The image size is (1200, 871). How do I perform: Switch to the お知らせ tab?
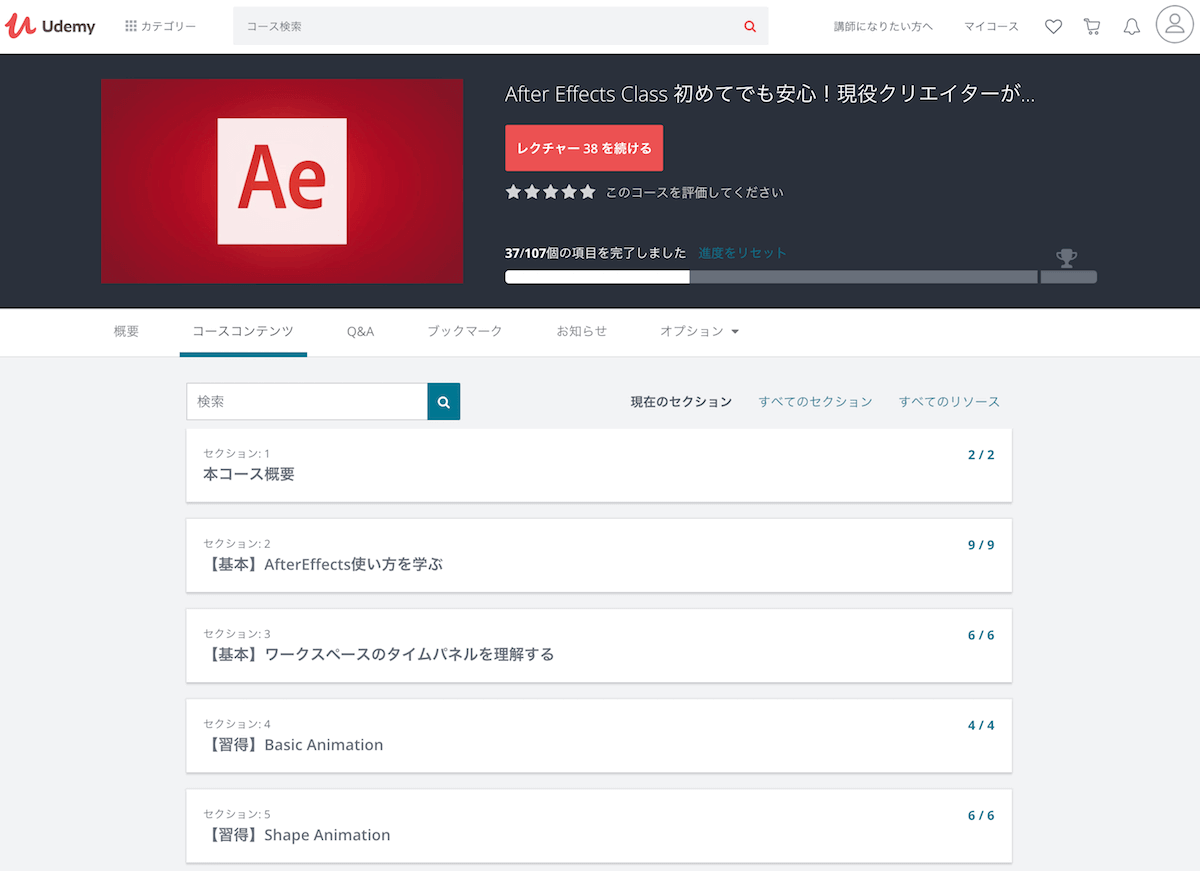[582, 331]
